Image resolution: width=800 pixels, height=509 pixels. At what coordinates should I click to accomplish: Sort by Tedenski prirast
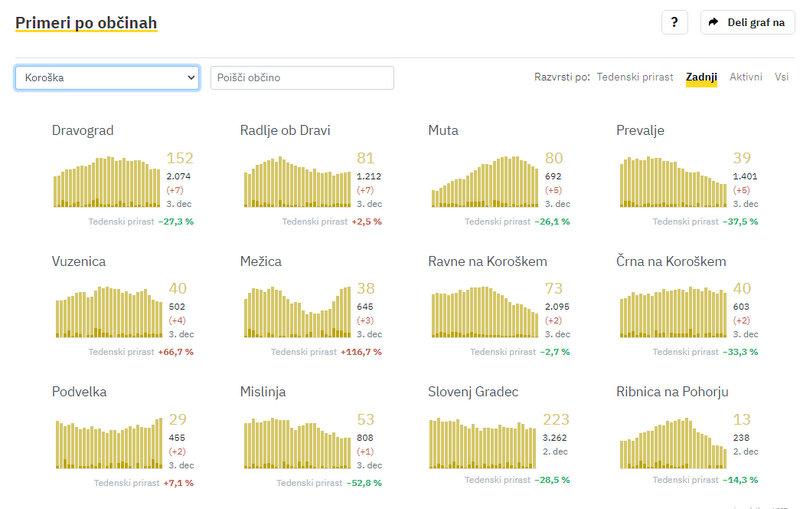tap(635, 77)
